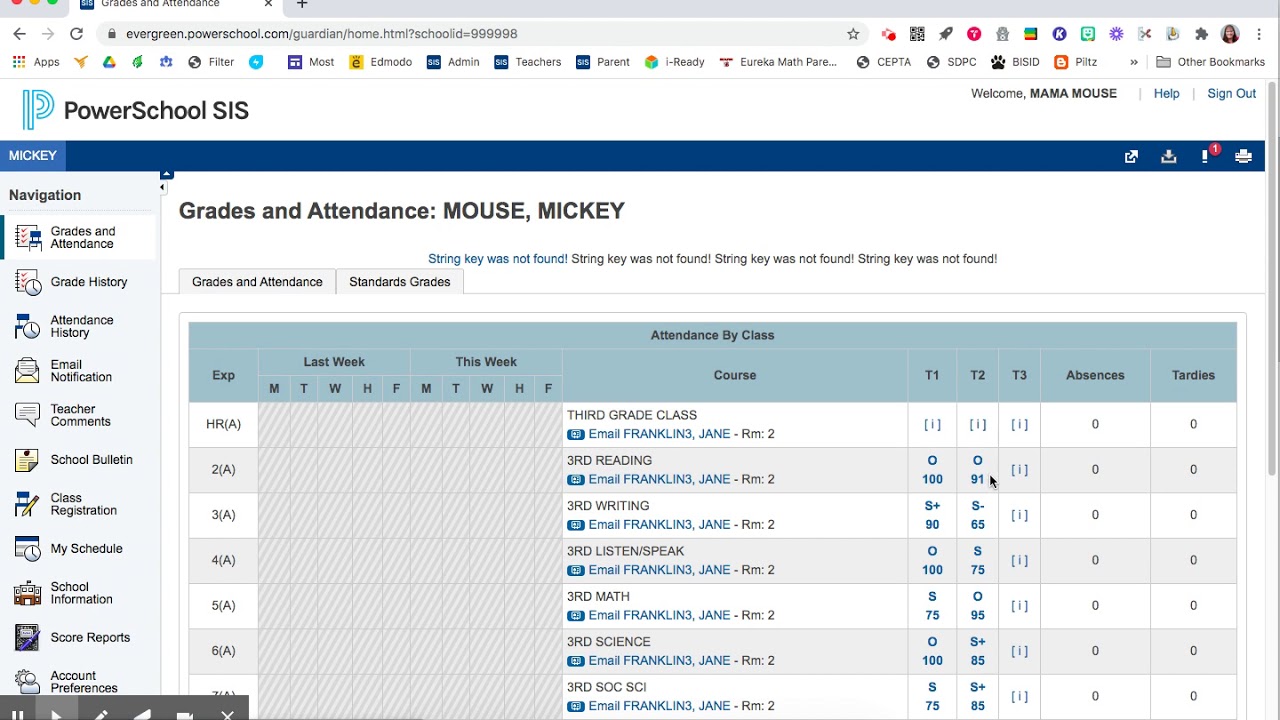The image size is (1280, 720).
Task: Email FRANKLIN3, JANE for 3RD MATH
Action: click(659, 615)
